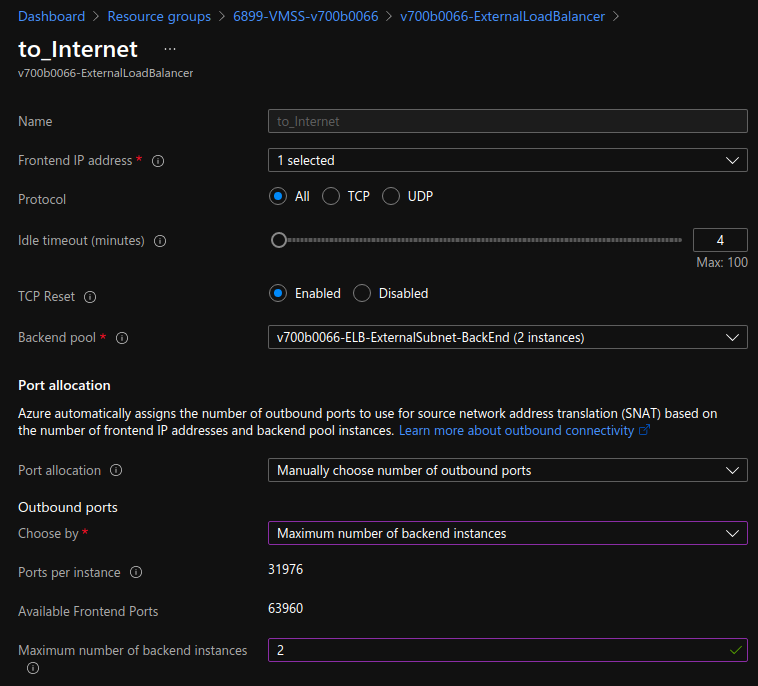758x686 pixels.
Task: Expand the Backend pool dropdown
Action: [507, 338]
